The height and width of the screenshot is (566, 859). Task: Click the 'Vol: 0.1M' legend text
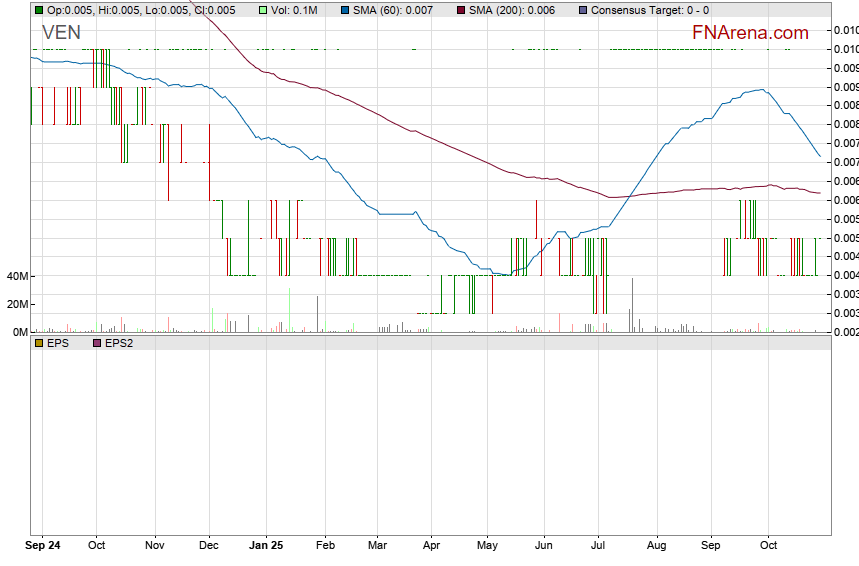tap(294, 10)
